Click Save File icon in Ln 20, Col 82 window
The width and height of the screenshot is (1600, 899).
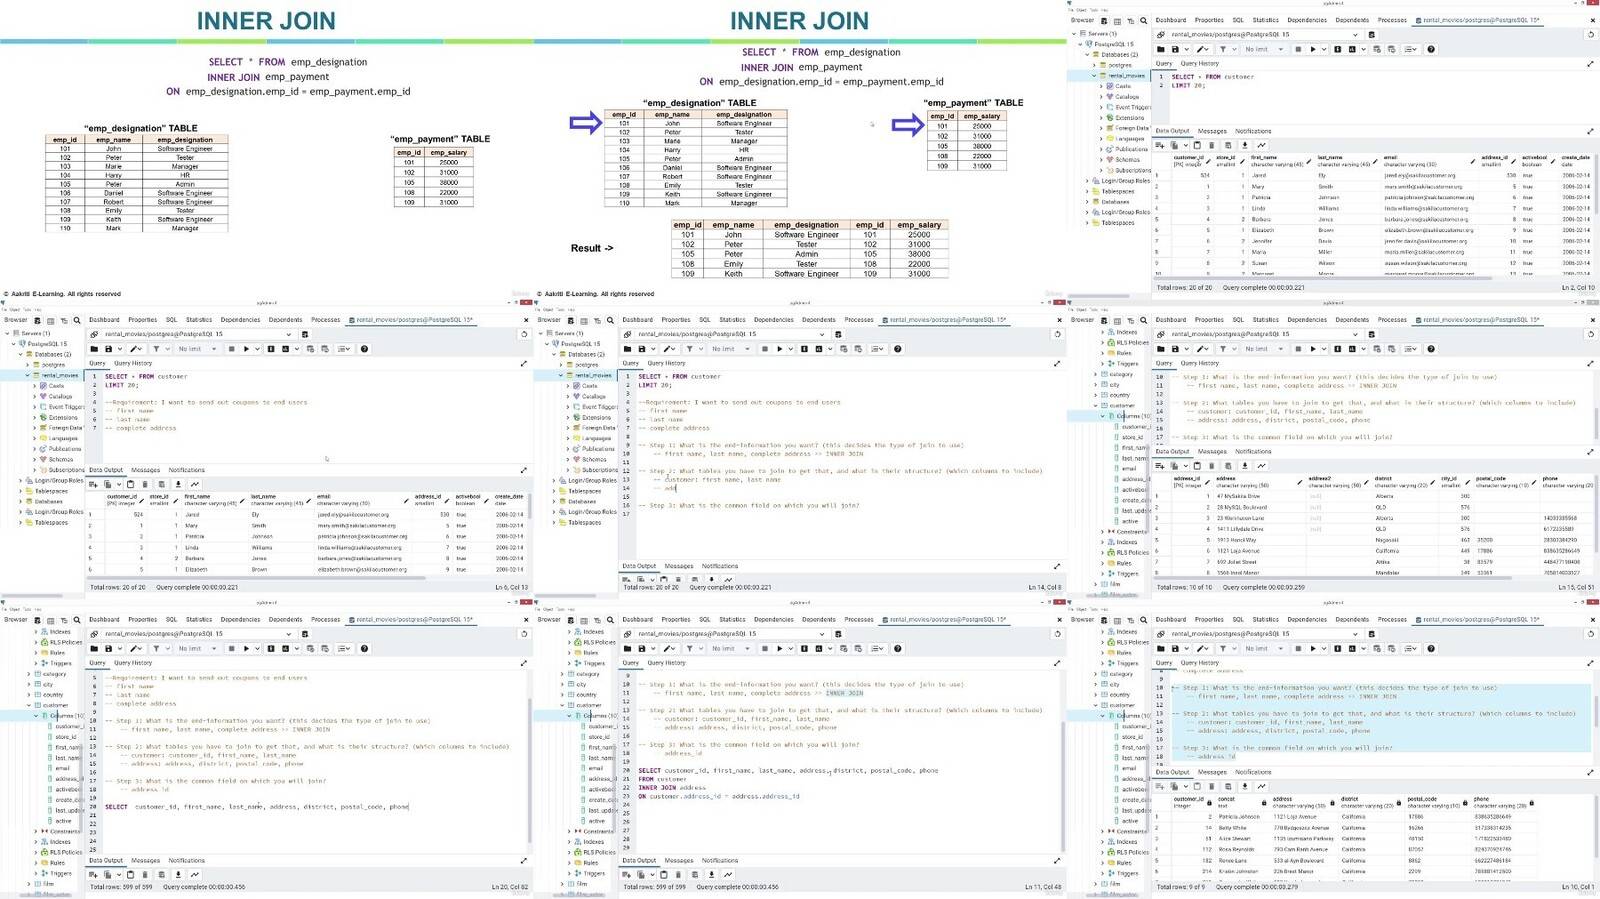[109, 649]
